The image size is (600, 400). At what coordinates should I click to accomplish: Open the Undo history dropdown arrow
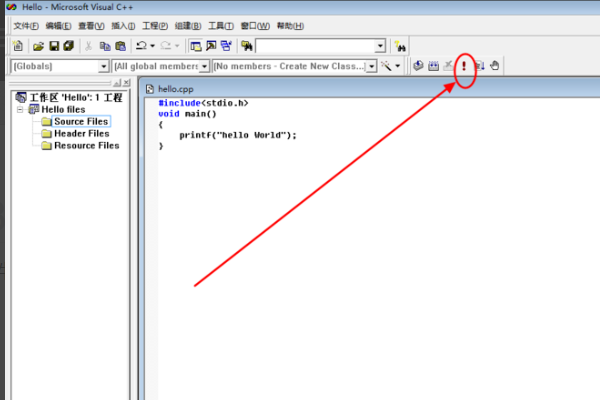[x=152, y=46]
